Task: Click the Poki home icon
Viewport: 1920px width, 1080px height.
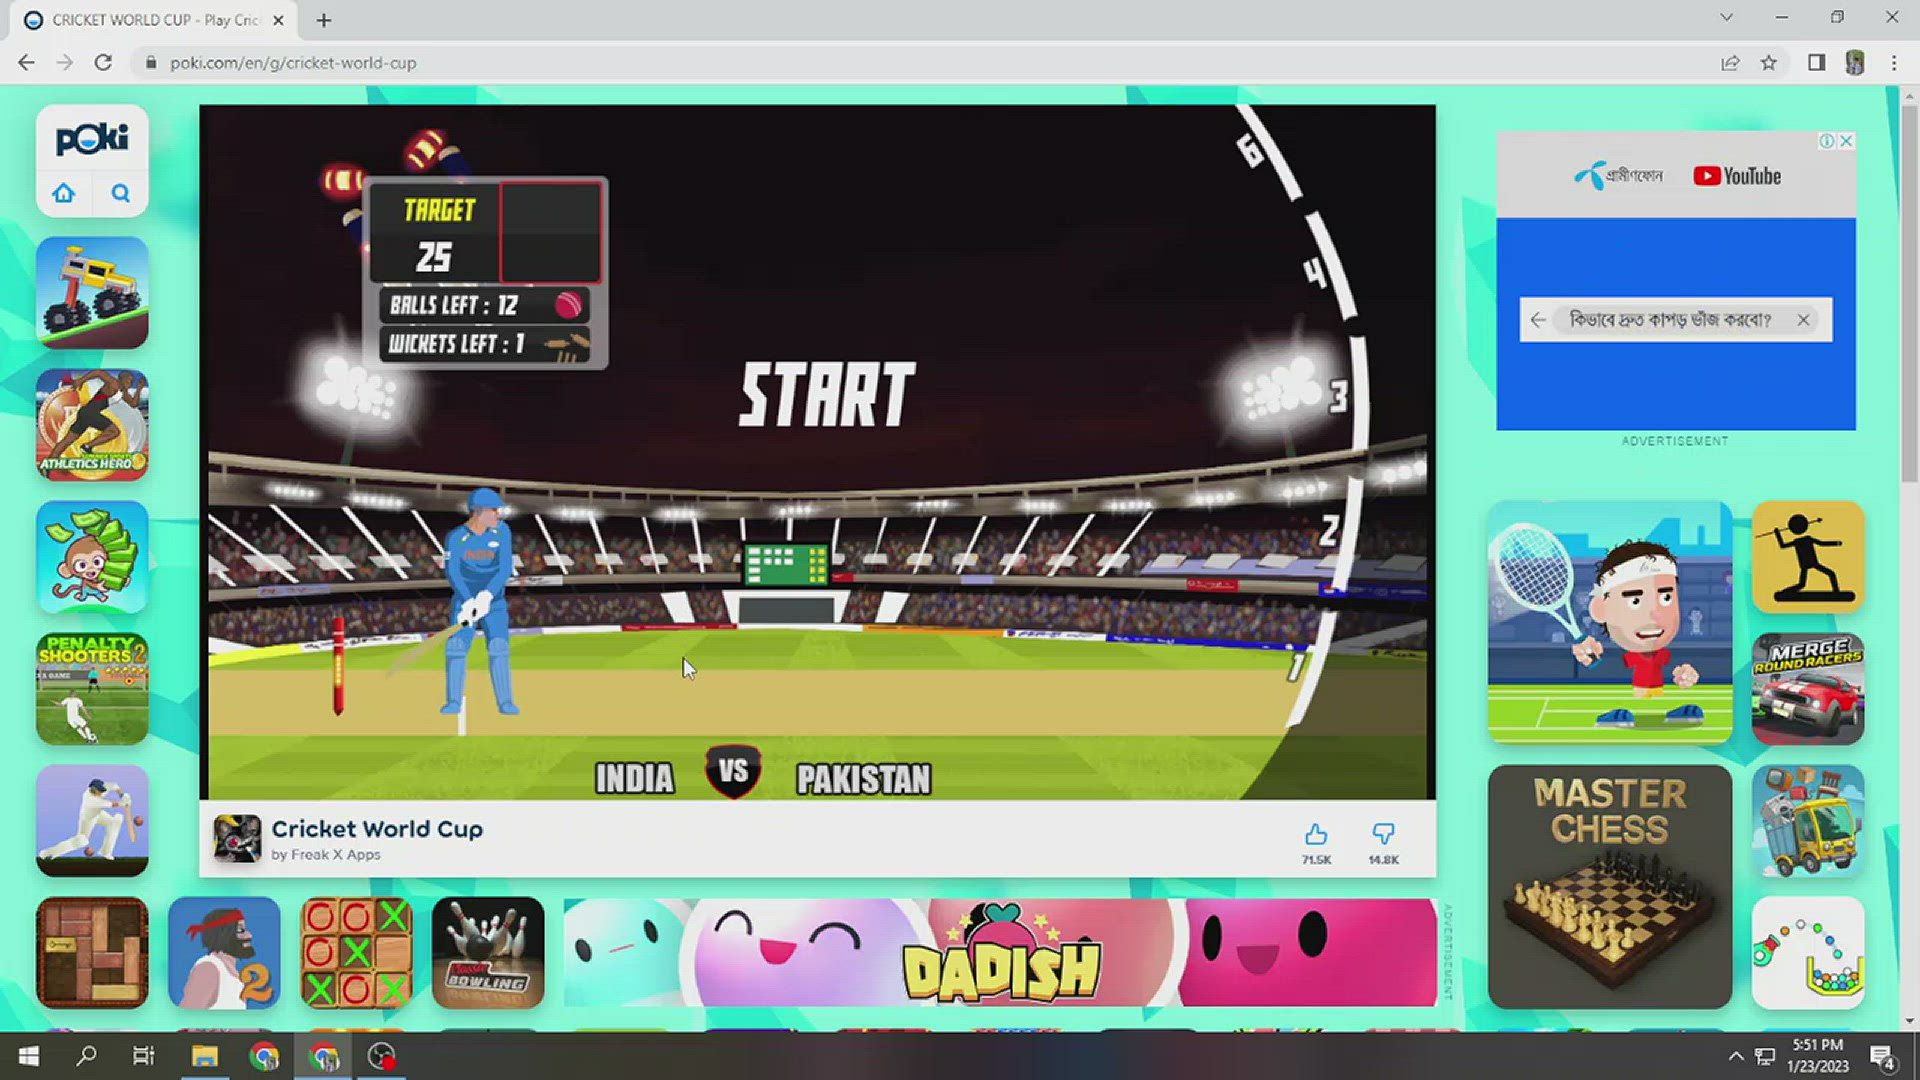Action: pos(64,193)
